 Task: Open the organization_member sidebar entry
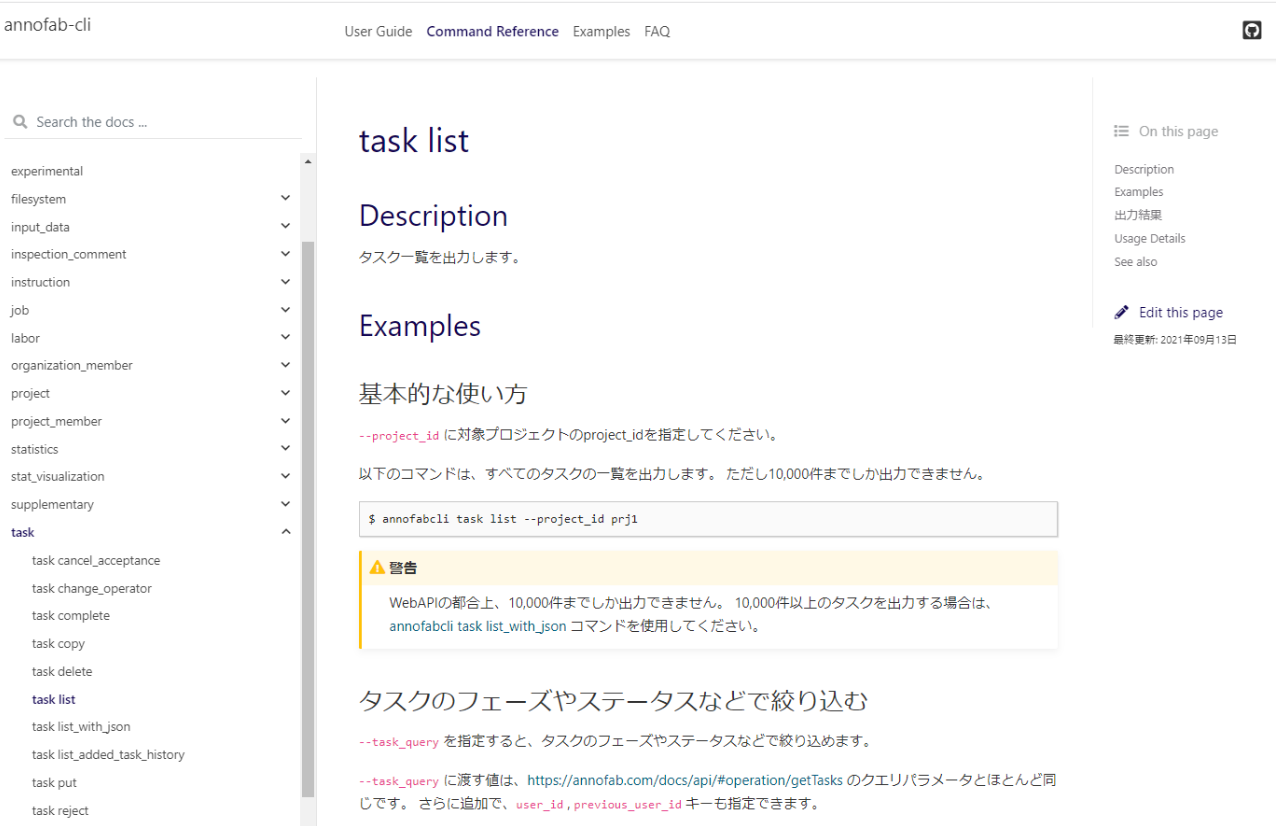pyautogui.click(x=72, y=365)
